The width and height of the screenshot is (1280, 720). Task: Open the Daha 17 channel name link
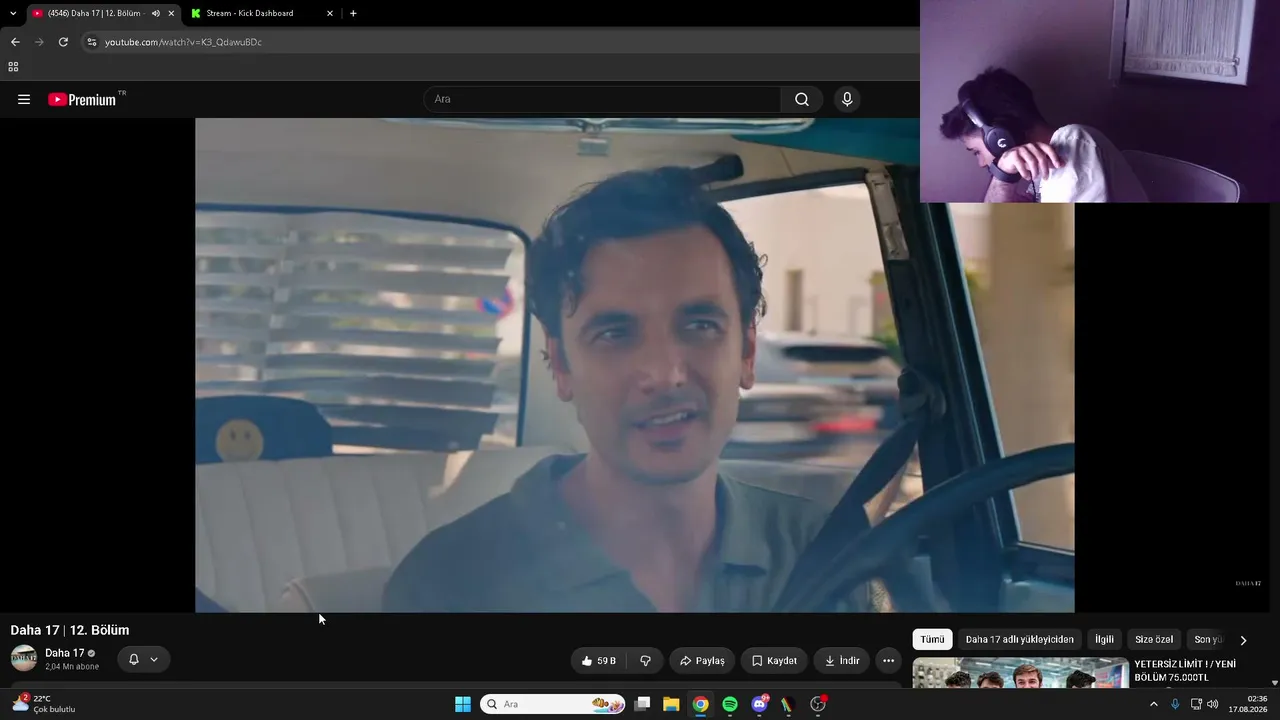pos(65,653)
